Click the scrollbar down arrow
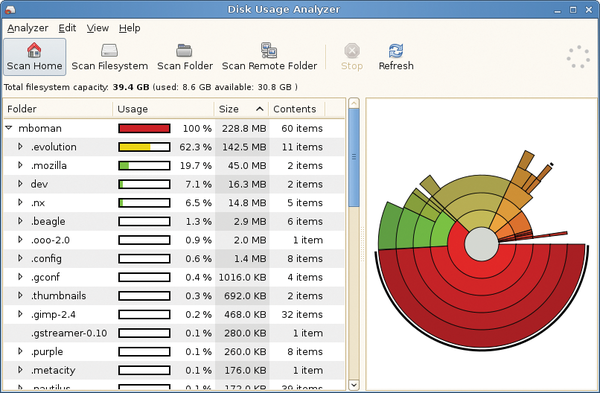 [354, 385]
